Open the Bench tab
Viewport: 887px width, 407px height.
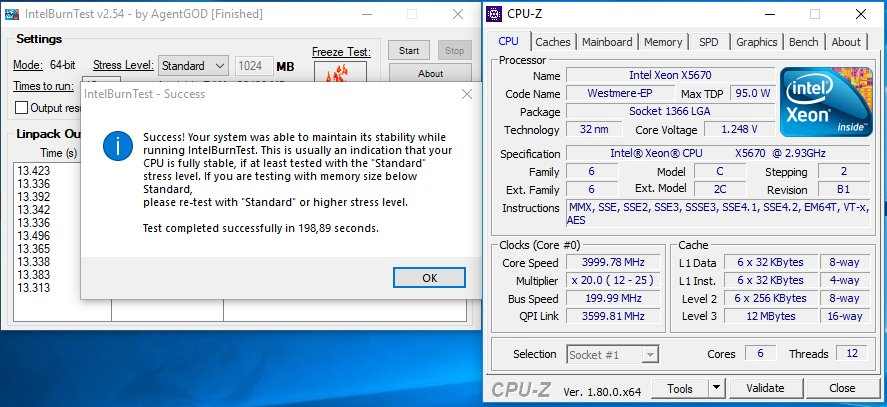pyautogui.click(x=803, y=42)
